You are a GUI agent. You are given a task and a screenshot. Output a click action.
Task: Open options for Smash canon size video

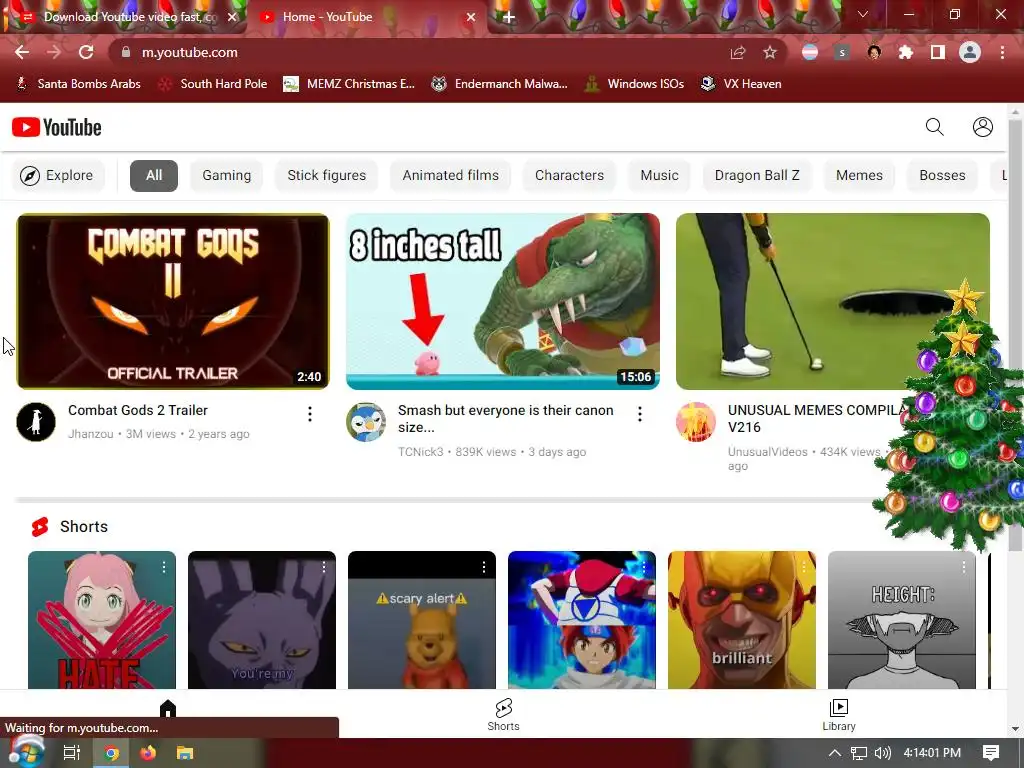pos(639,414)
